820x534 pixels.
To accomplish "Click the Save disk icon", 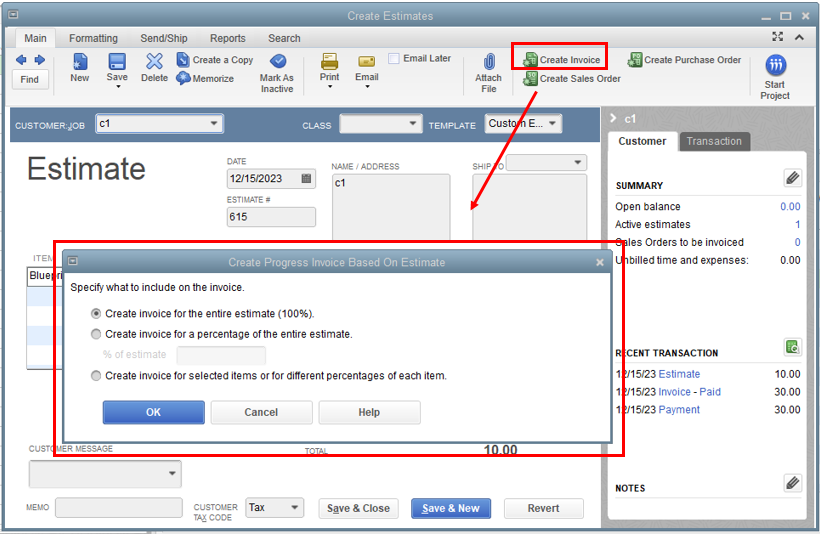I will pyautogui.click(x=117, y=62).
